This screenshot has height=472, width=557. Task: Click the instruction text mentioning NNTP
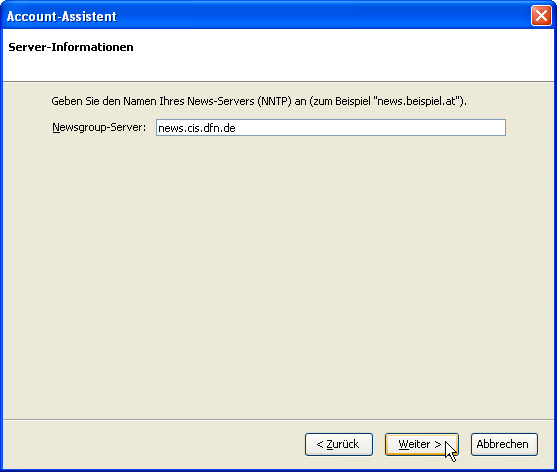tap(259, 101)
